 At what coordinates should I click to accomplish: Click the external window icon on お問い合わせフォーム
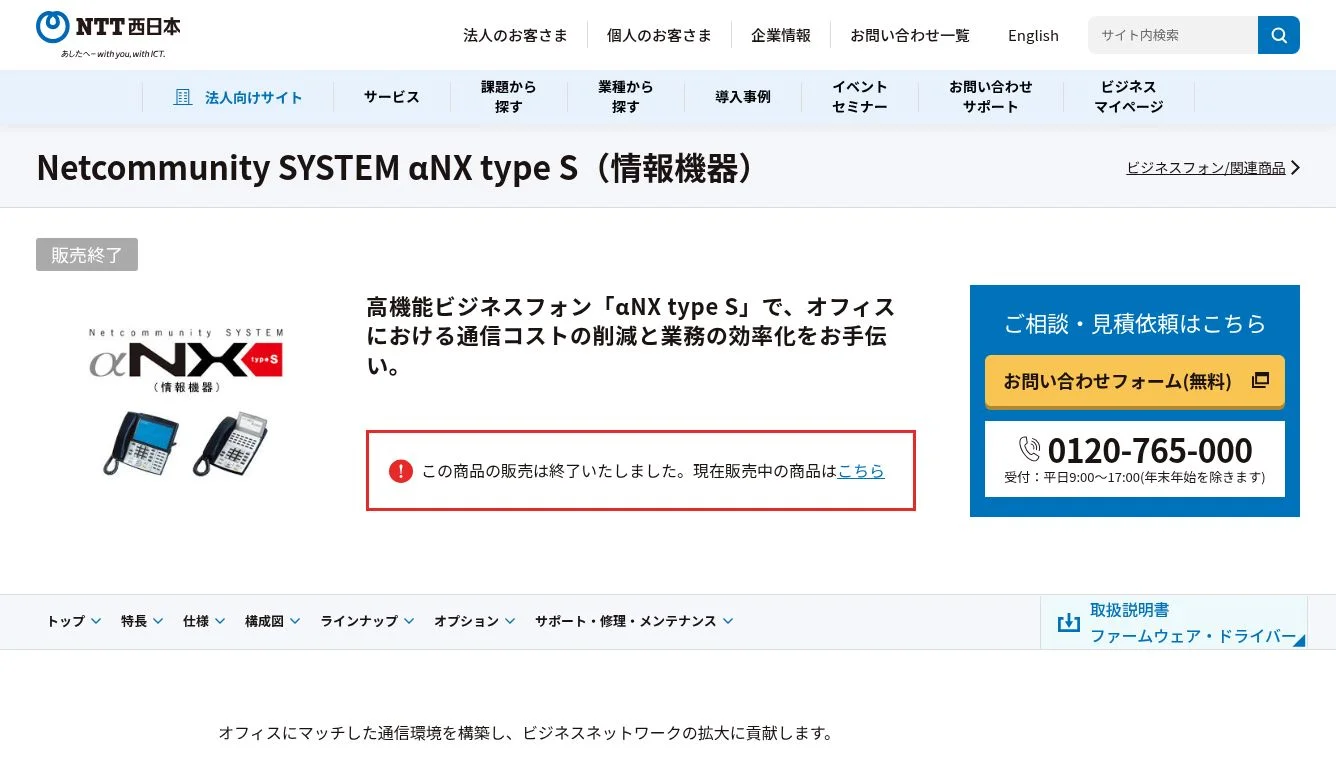[1260, 380]
